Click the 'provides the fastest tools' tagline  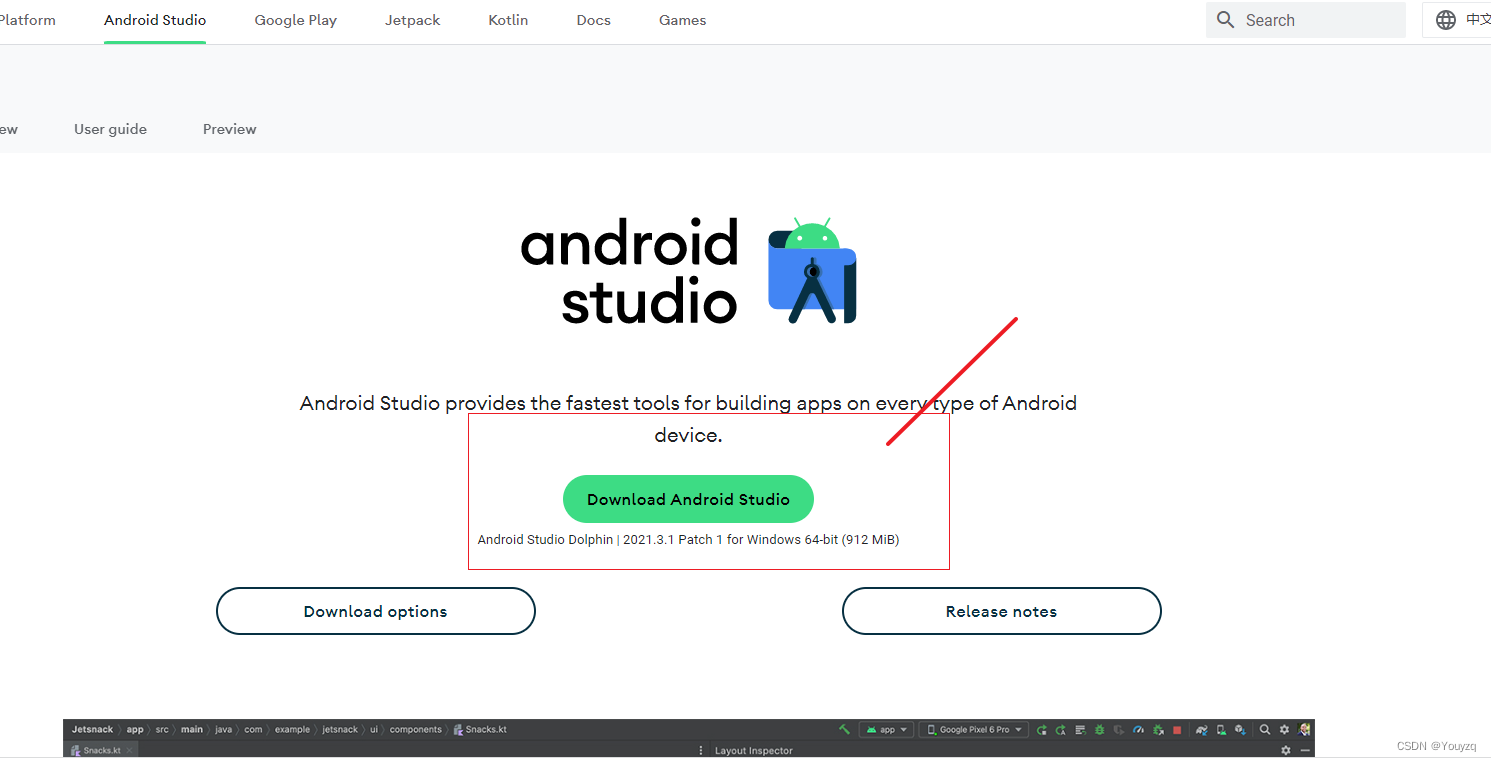[688, 419]
